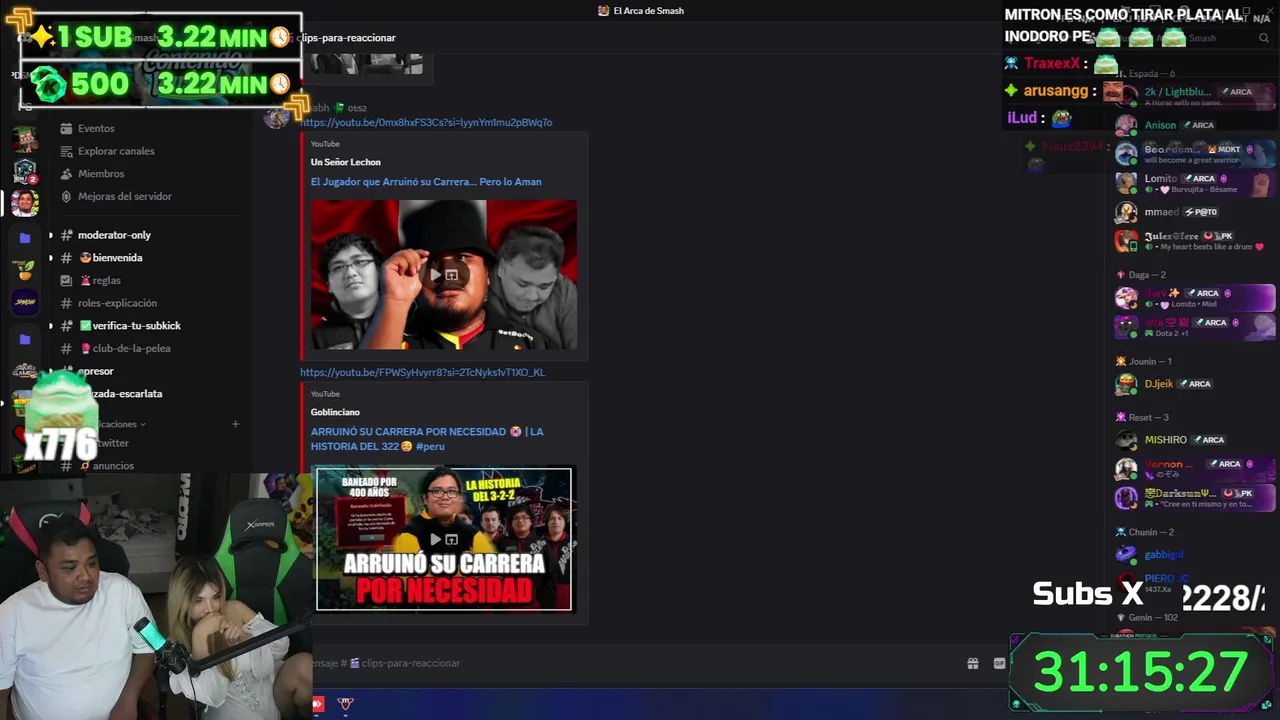Collapse the channel category chevron near plus
The height and width of the screenshot is (720, 1280).
tap(143, 424)
